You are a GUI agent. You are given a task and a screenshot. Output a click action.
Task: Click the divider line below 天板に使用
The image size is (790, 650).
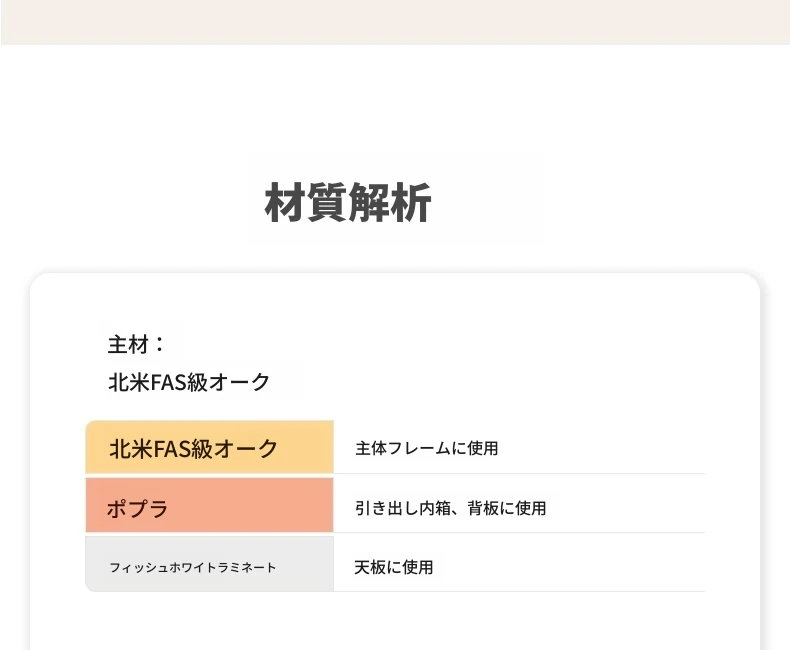519,592
